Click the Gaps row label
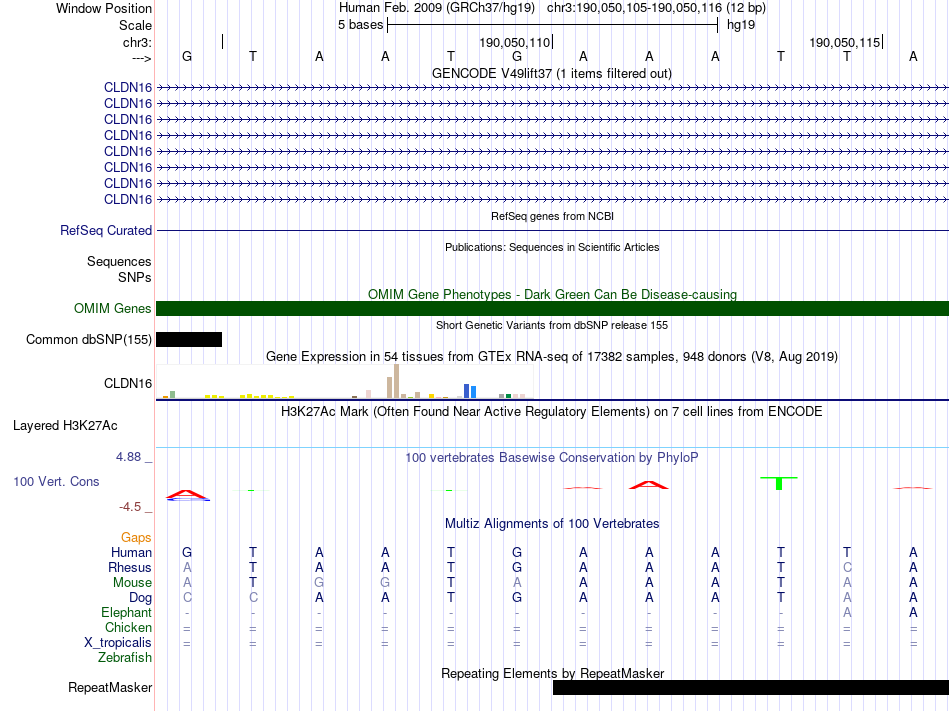The height and width of the screenshot is (711, 950). pos(136,538)
